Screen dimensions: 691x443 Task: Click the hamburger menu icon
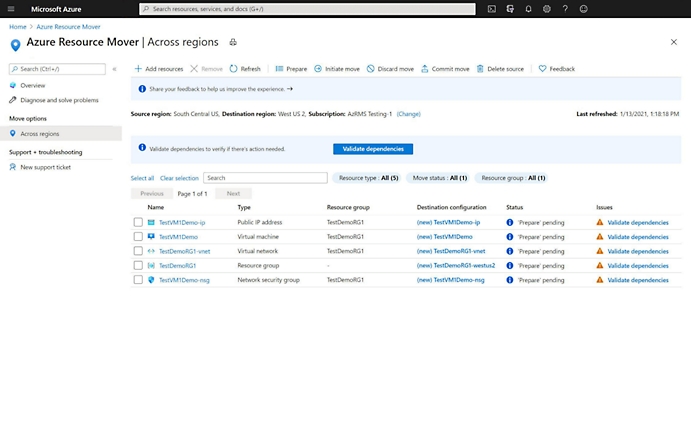[12, 9]
